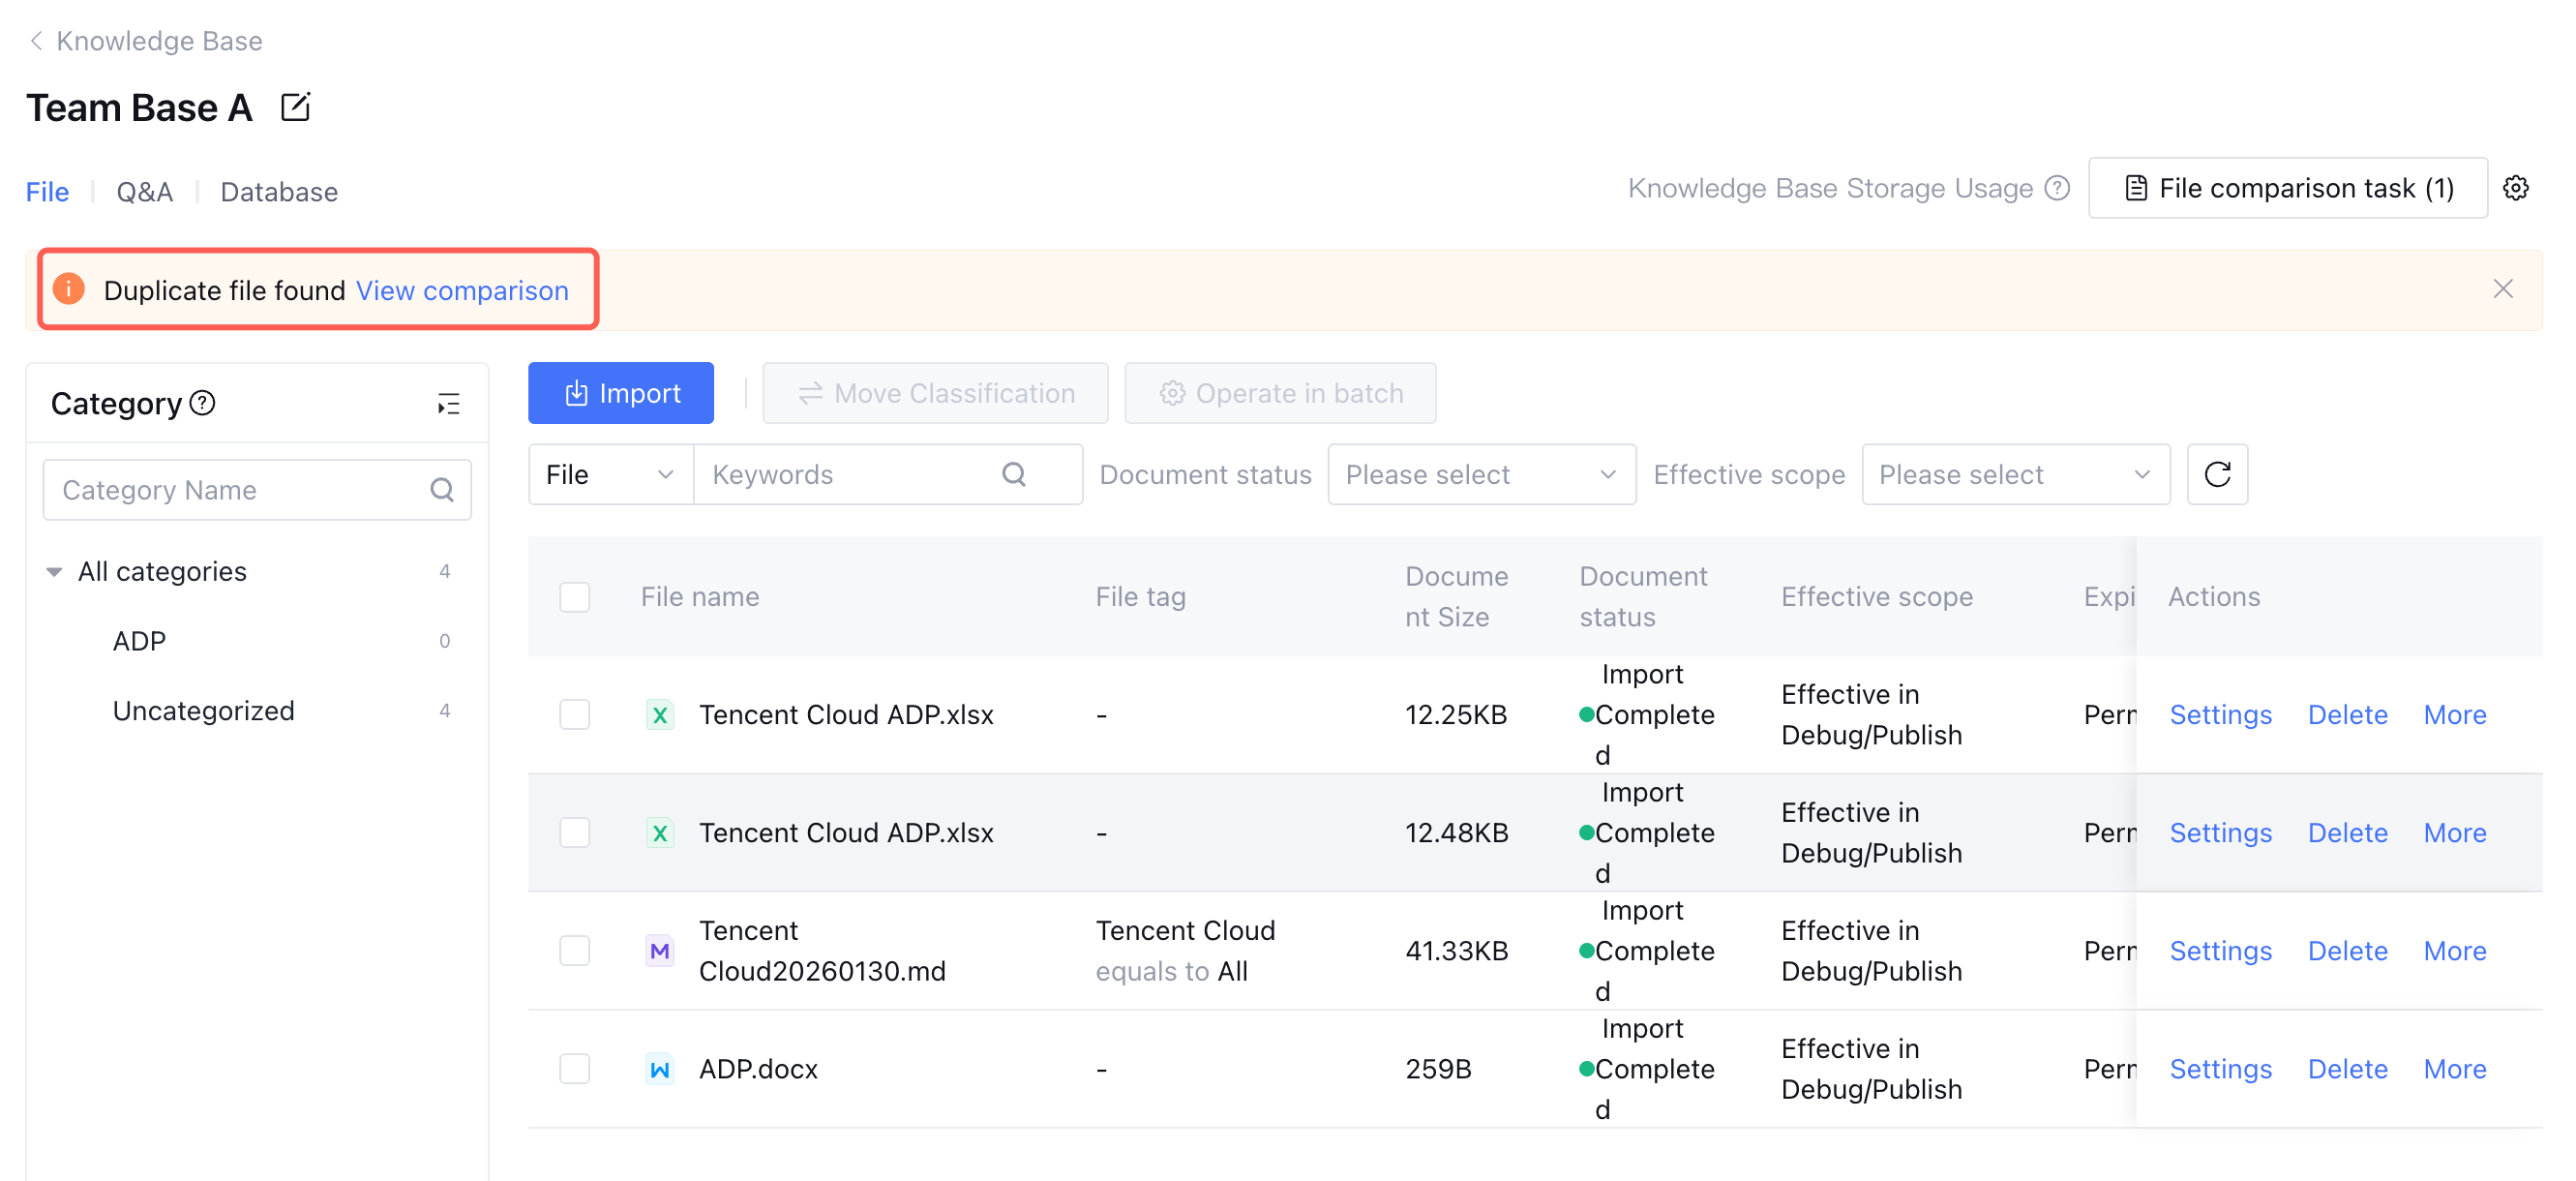Open knowledge base settings gear icon
This screenshot has height=1181, width=2576.
pyautogui.click(x=2515, y=188)
